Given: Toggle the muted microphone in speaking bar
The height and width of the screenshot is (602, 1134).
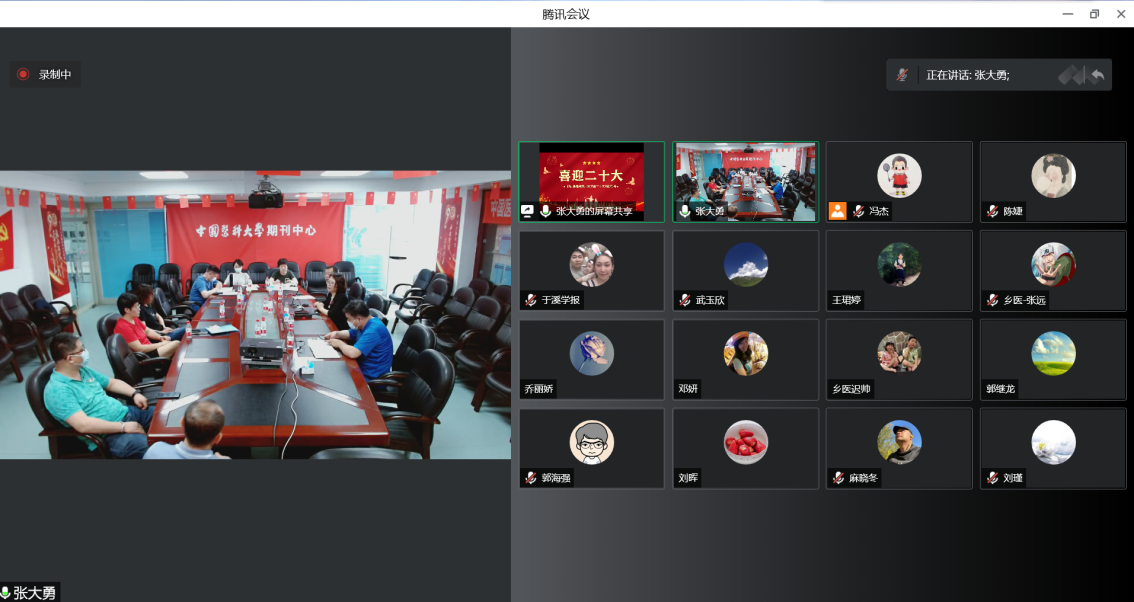Looking at the screenshot, I should (902, 75).
